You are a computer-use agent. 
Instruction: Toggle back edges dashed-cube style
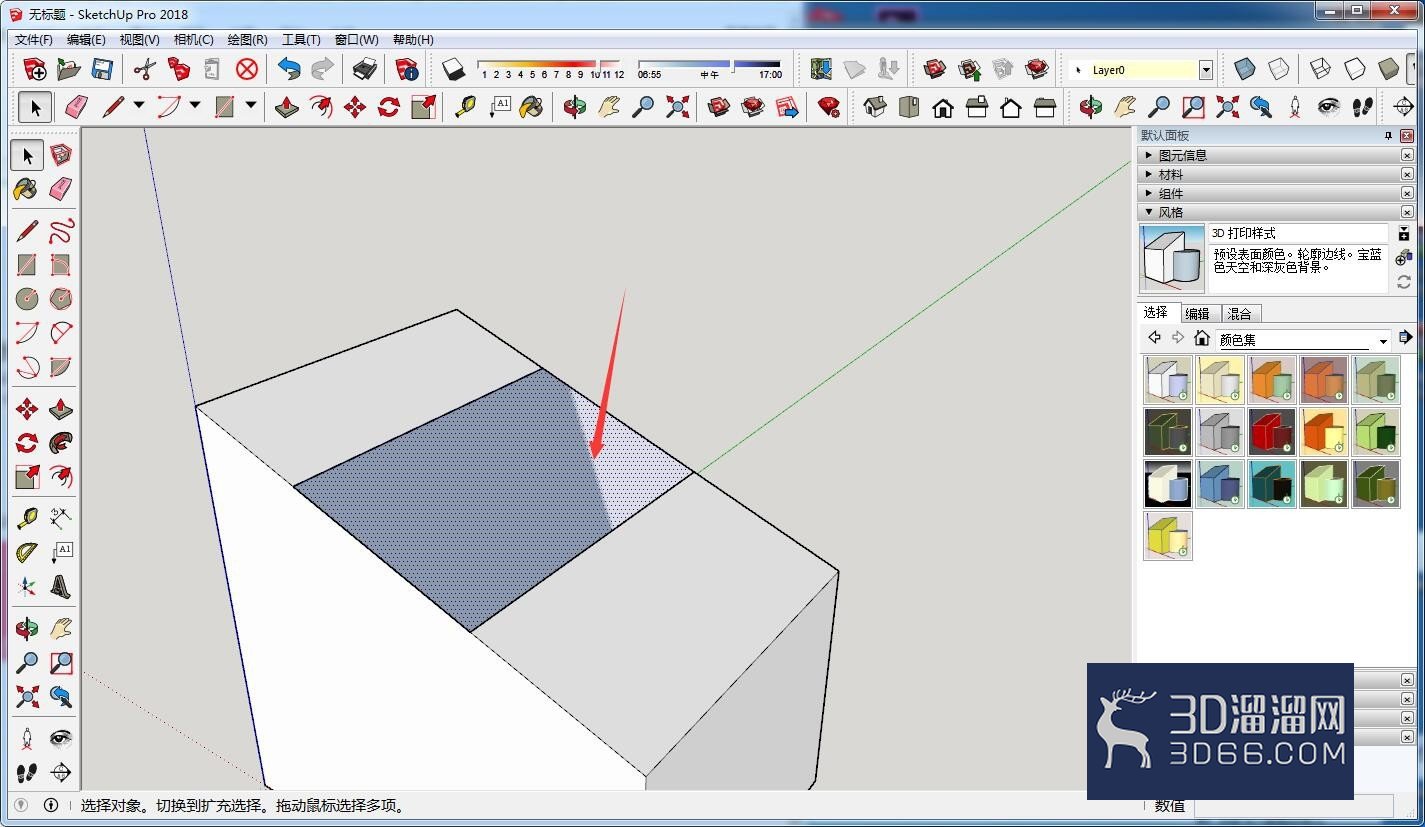1279,69
